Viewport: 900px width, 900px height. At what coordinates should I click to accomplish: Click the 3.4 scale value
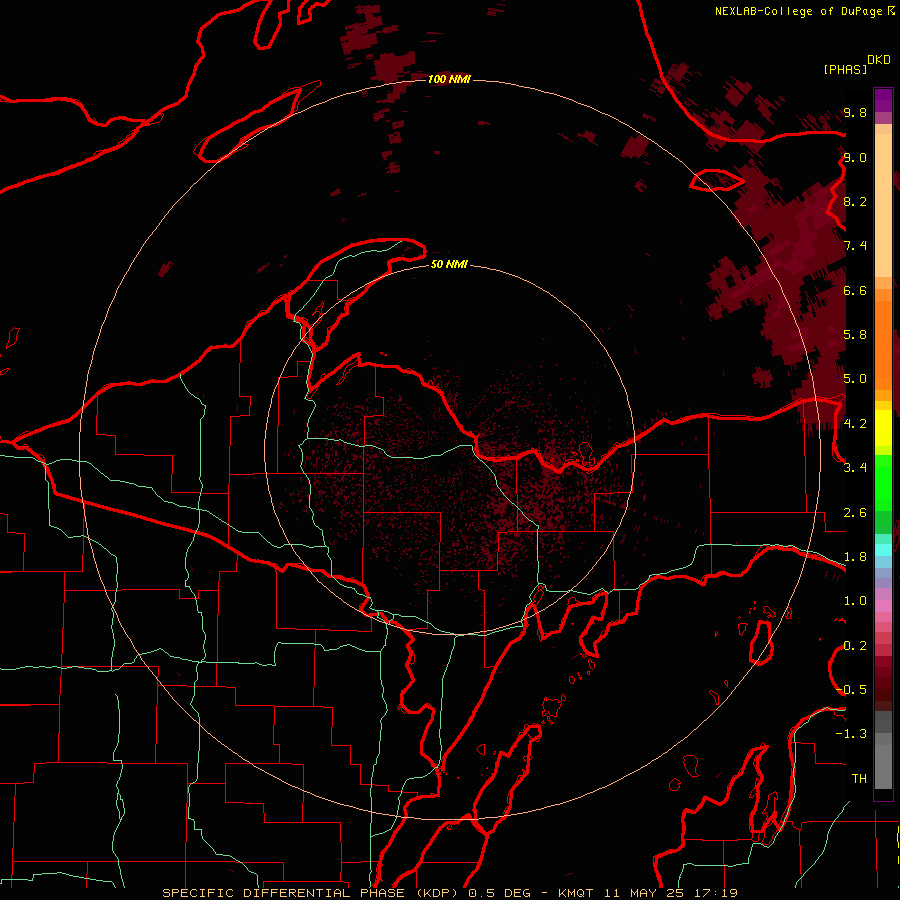[x=855, y=467]
